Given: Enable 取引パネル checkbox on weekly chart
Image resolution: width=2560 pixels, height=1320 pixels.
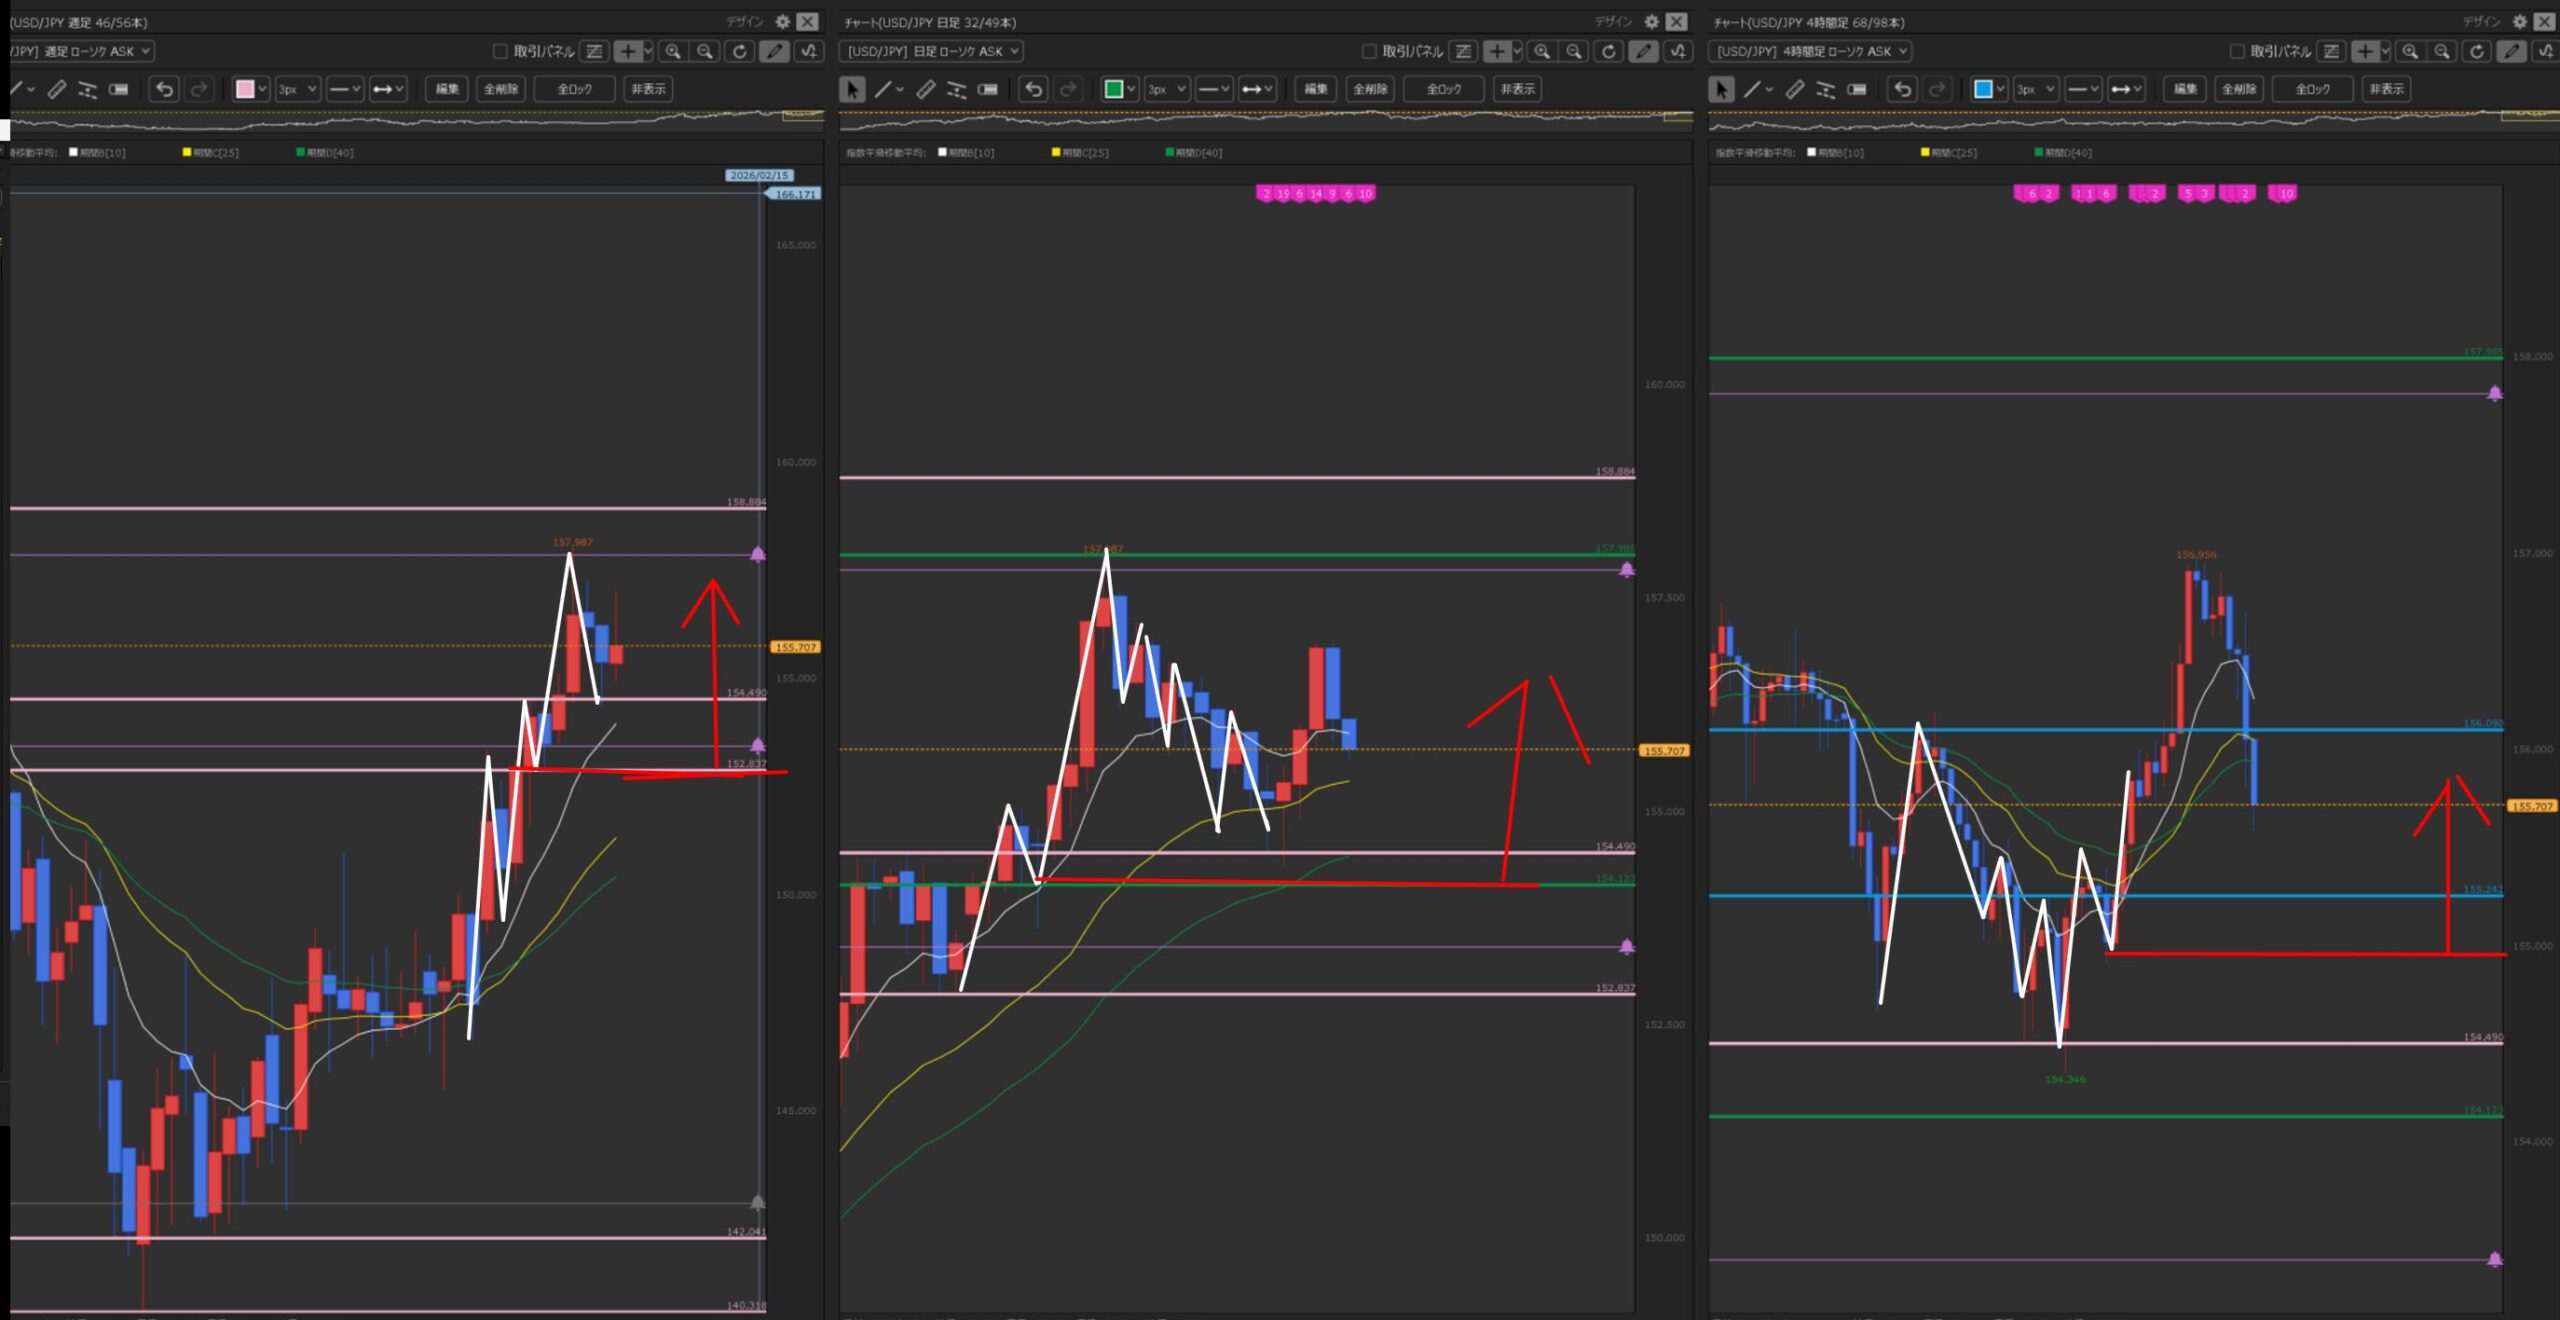Looking at the screenshot, I should click(500, 51).
